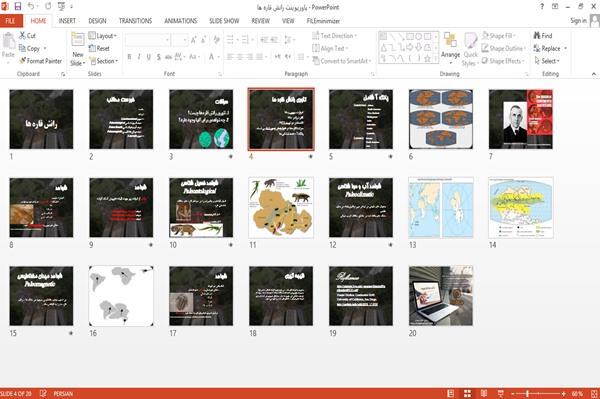Activate the Format Painter
600x399 pixels.
point(40,61)
